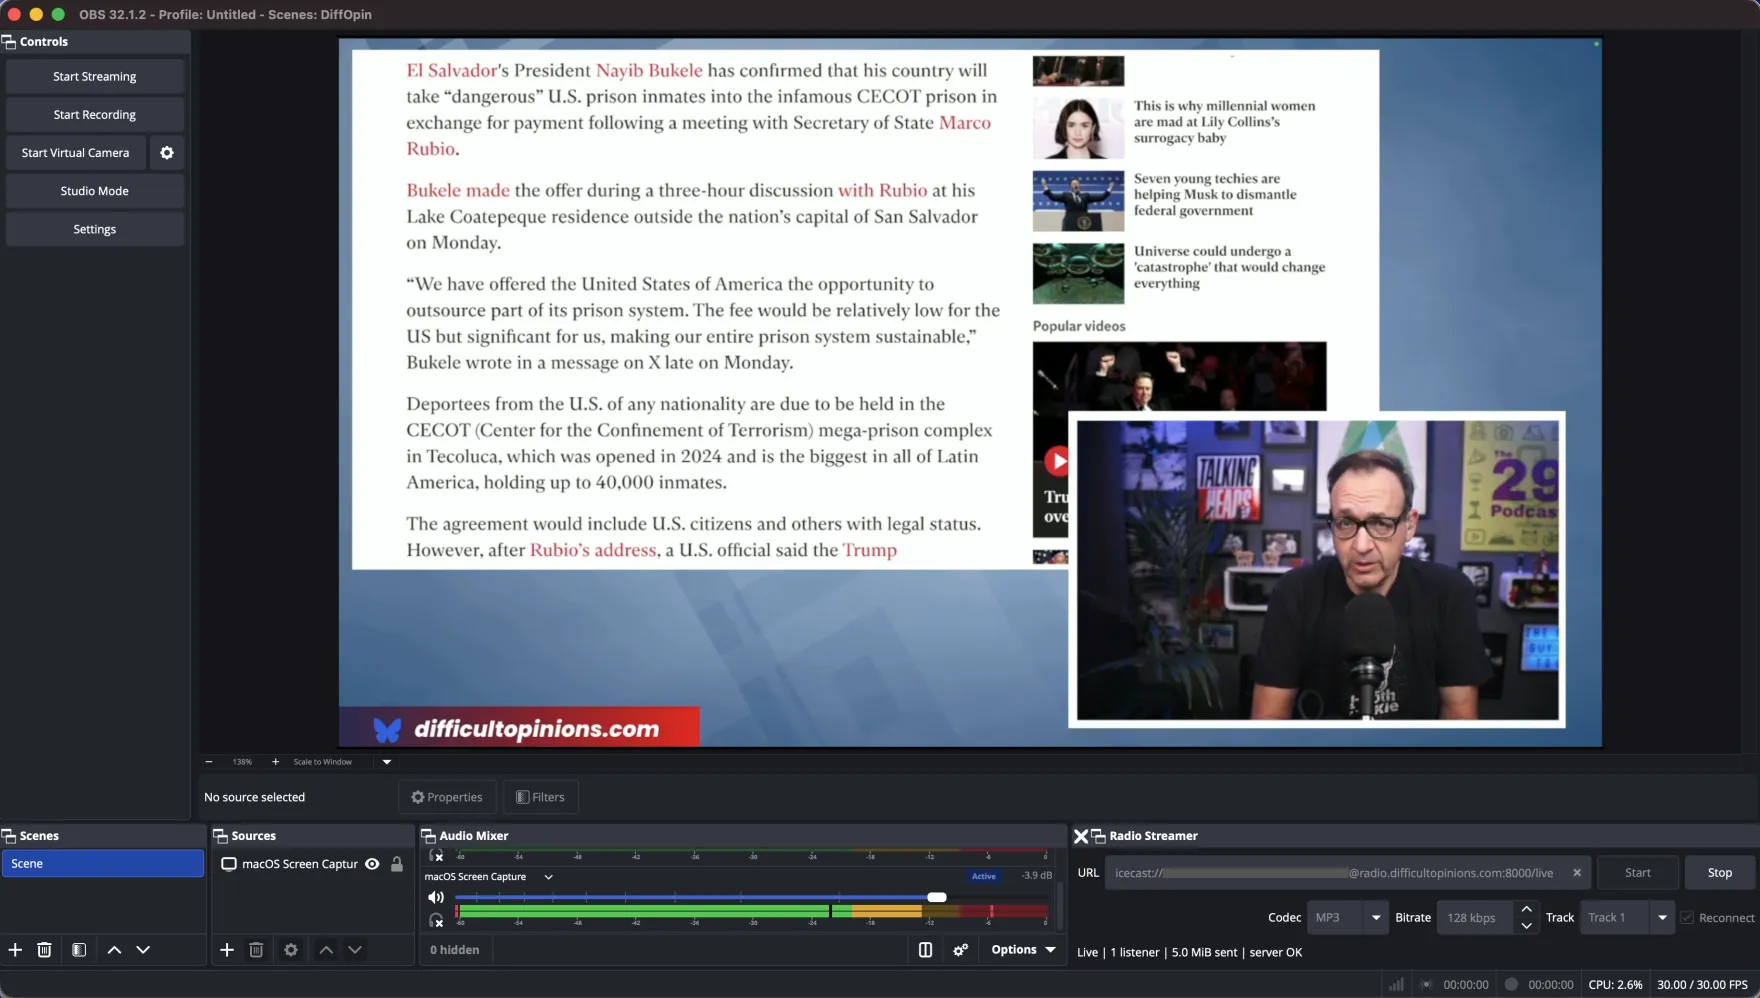Open source Filters button
This screenshot has height=998, width=1760.
(540, 797)
